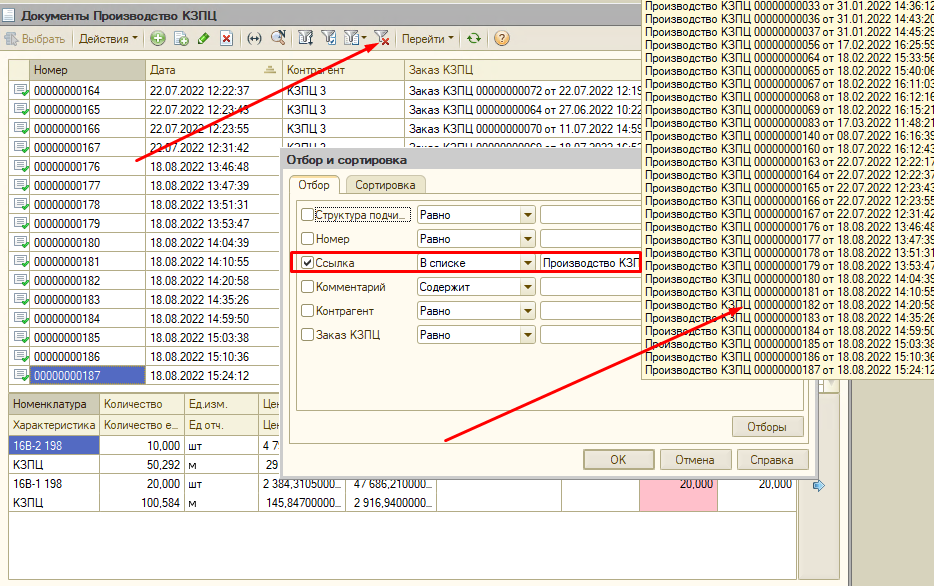This screenshot has height=586, width=934.
Task: Click the Filter by current value icon
Action: pos(329,39)
